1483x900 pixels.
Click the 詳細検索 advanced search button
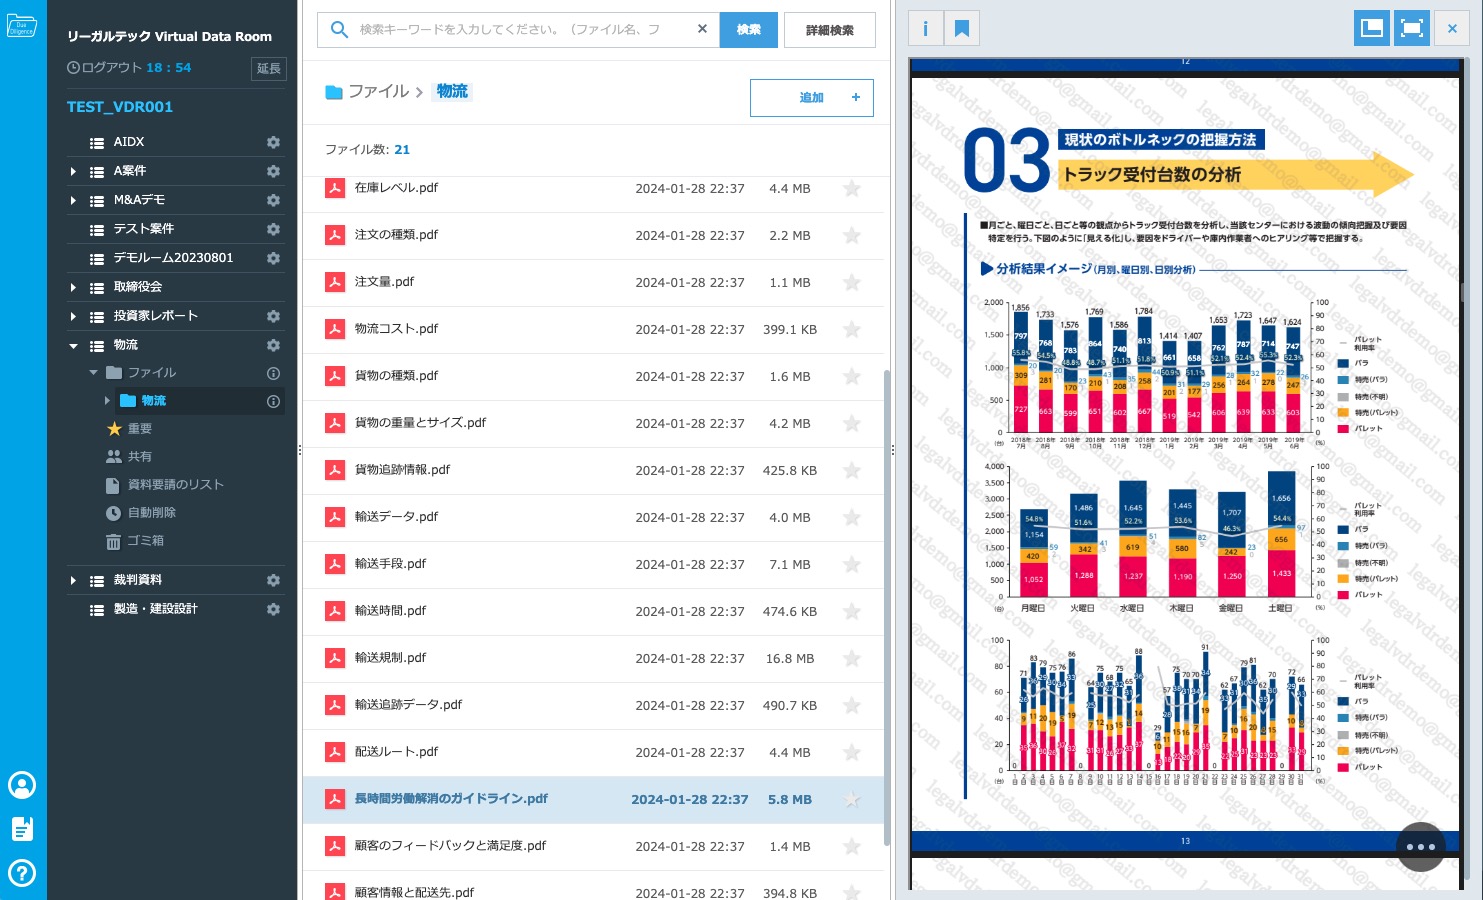[x=830, y=30]
